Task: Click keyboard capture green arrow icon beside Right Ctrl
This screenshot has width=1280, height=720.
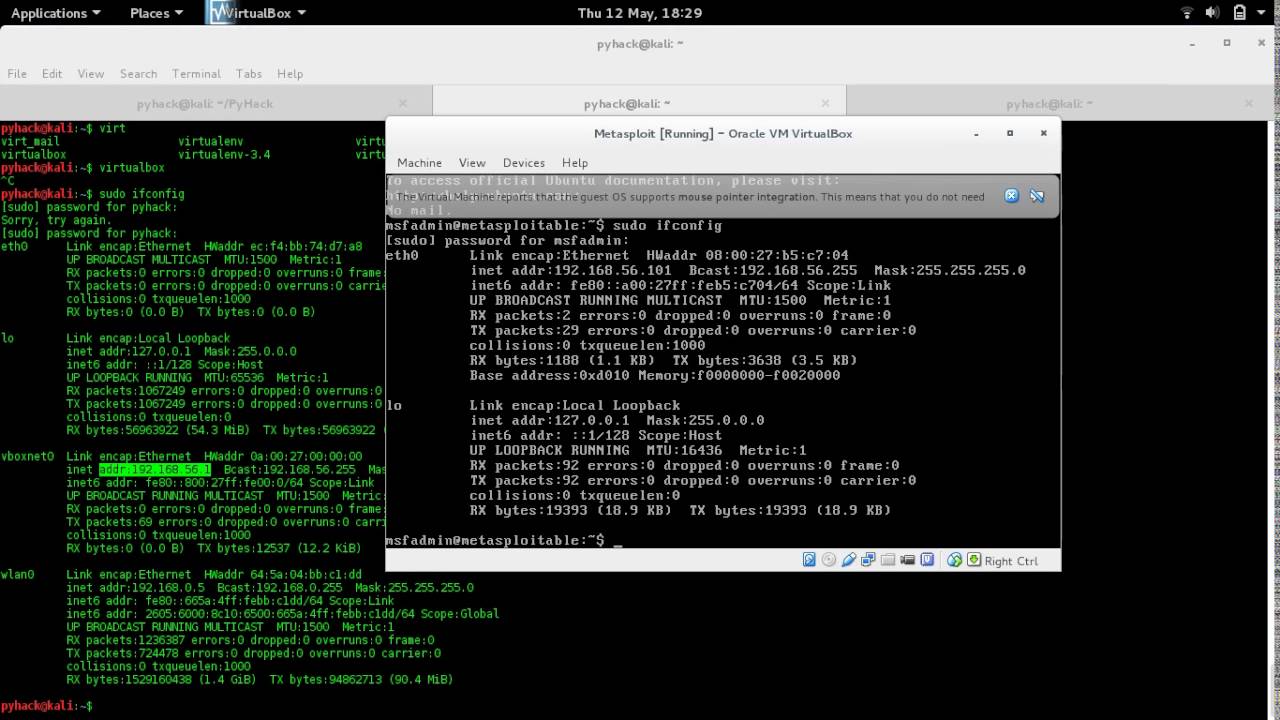Action: pos(974,560)
